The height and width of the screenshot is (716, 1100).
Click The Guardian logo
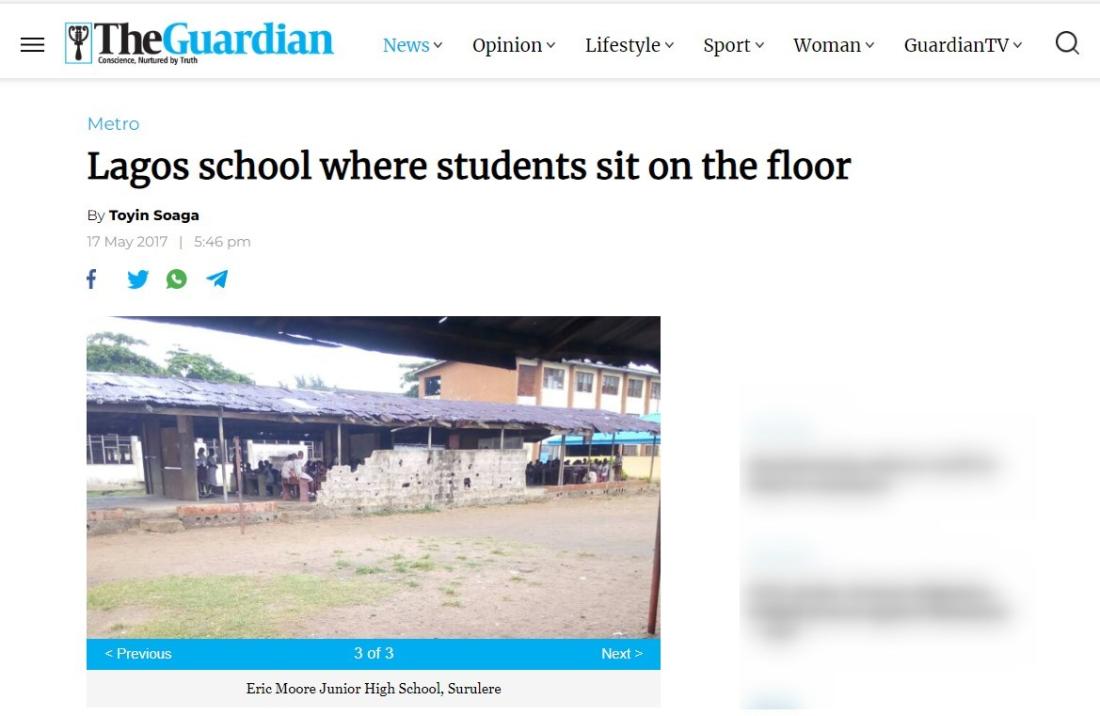point(199,42)
